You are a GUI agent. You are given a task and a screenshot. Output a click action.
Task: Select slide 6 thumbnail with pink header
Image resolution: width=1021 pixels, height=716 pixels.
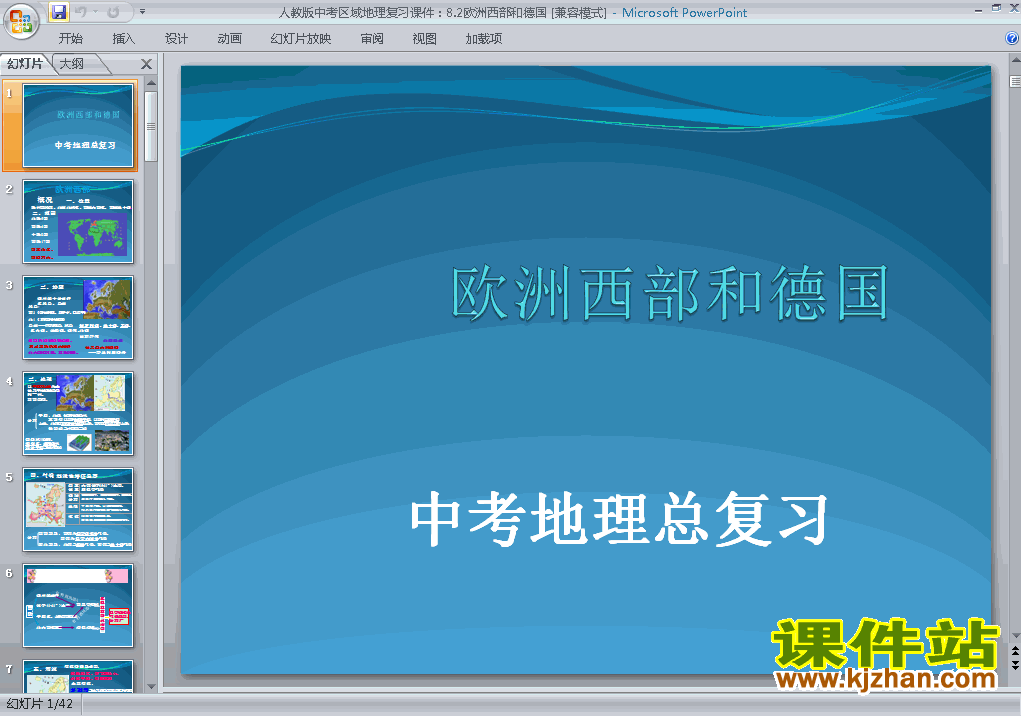(78, 605)
